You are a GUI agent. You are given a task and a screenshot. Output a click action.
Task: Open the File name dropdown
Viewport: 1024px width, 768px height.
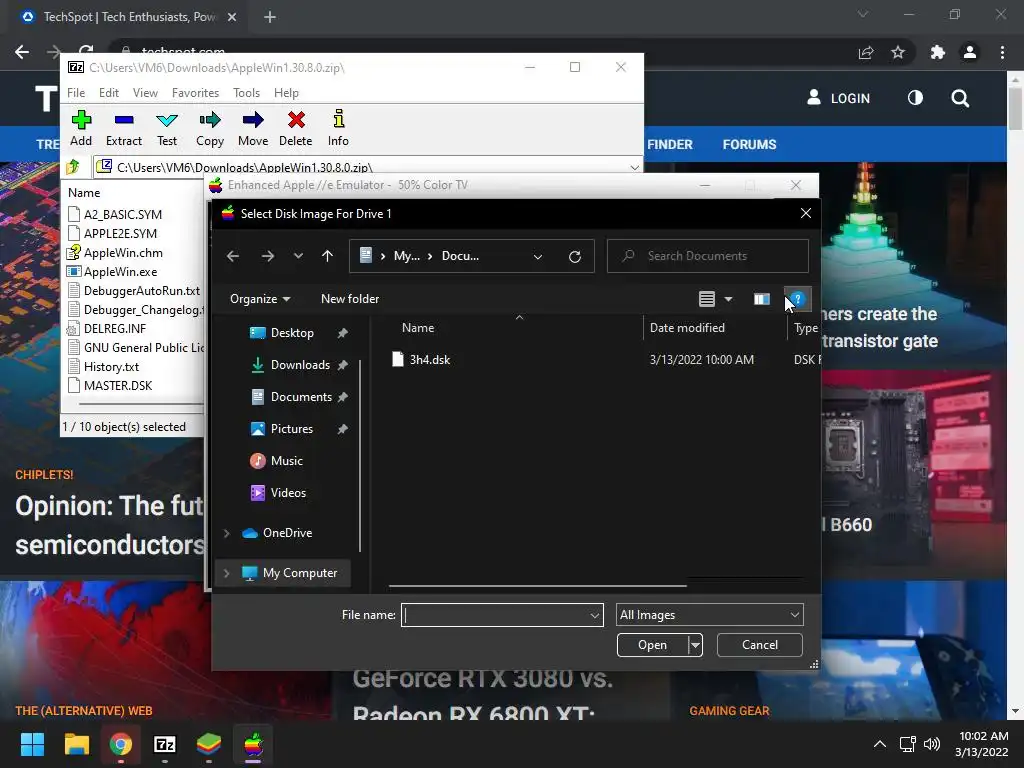594,615
